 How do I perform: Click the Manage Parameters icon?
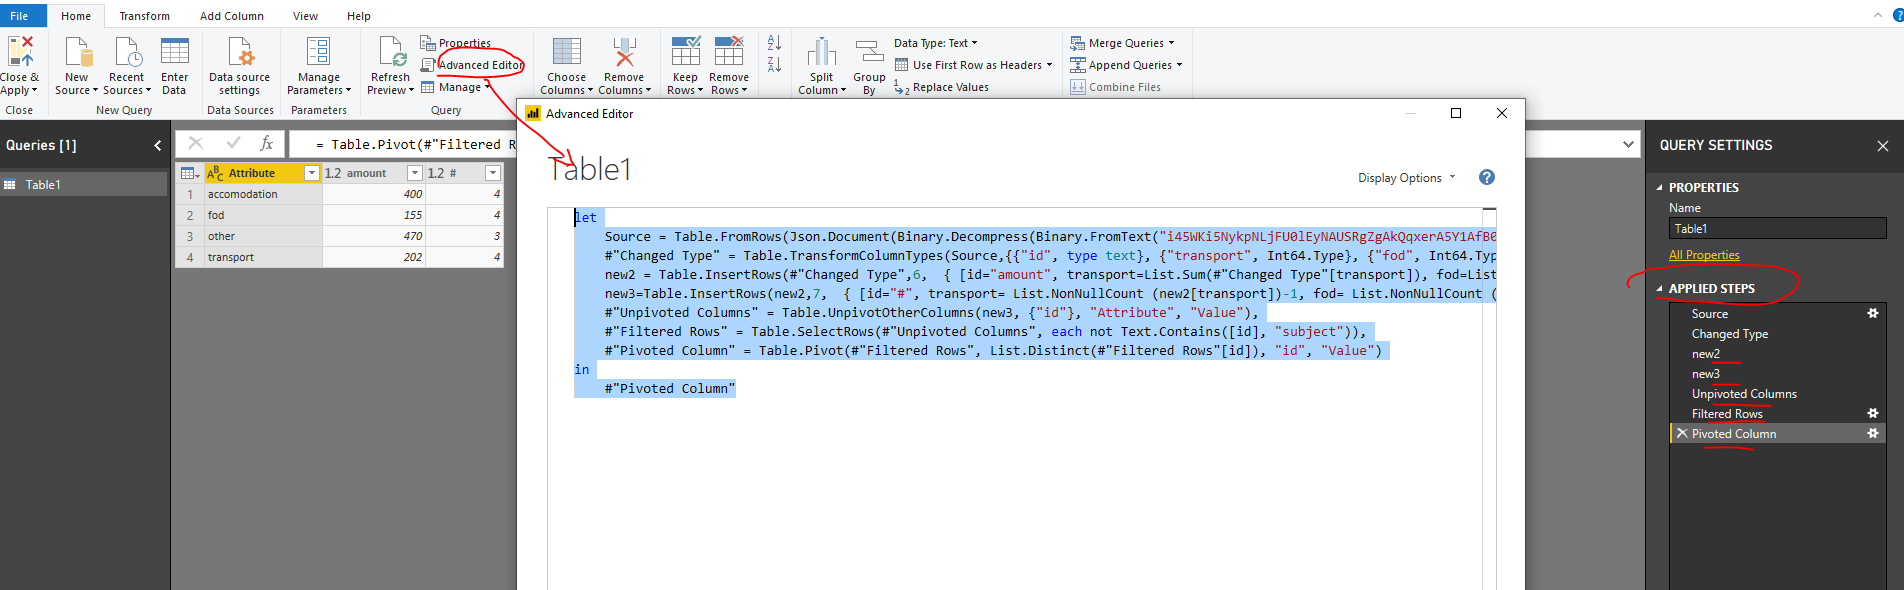(319, 52)
